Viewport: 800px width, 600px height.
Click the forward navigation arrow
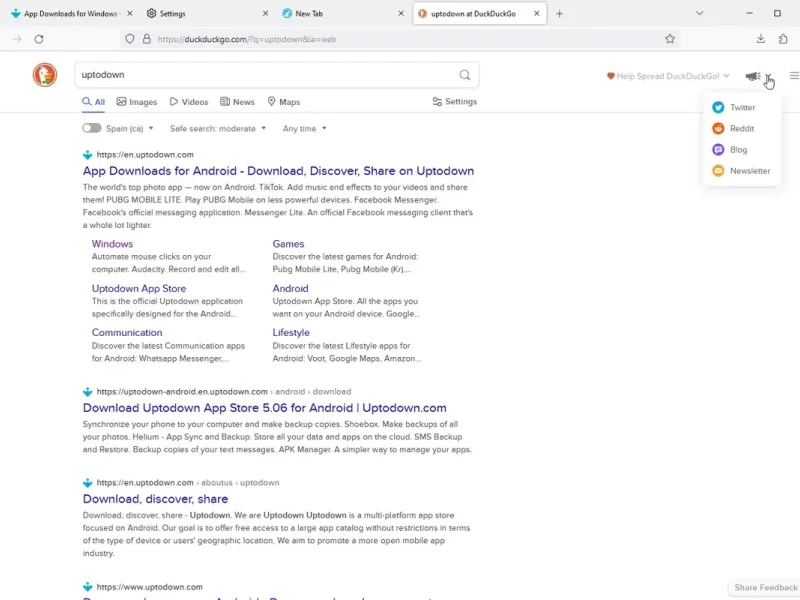pos(17,39)
